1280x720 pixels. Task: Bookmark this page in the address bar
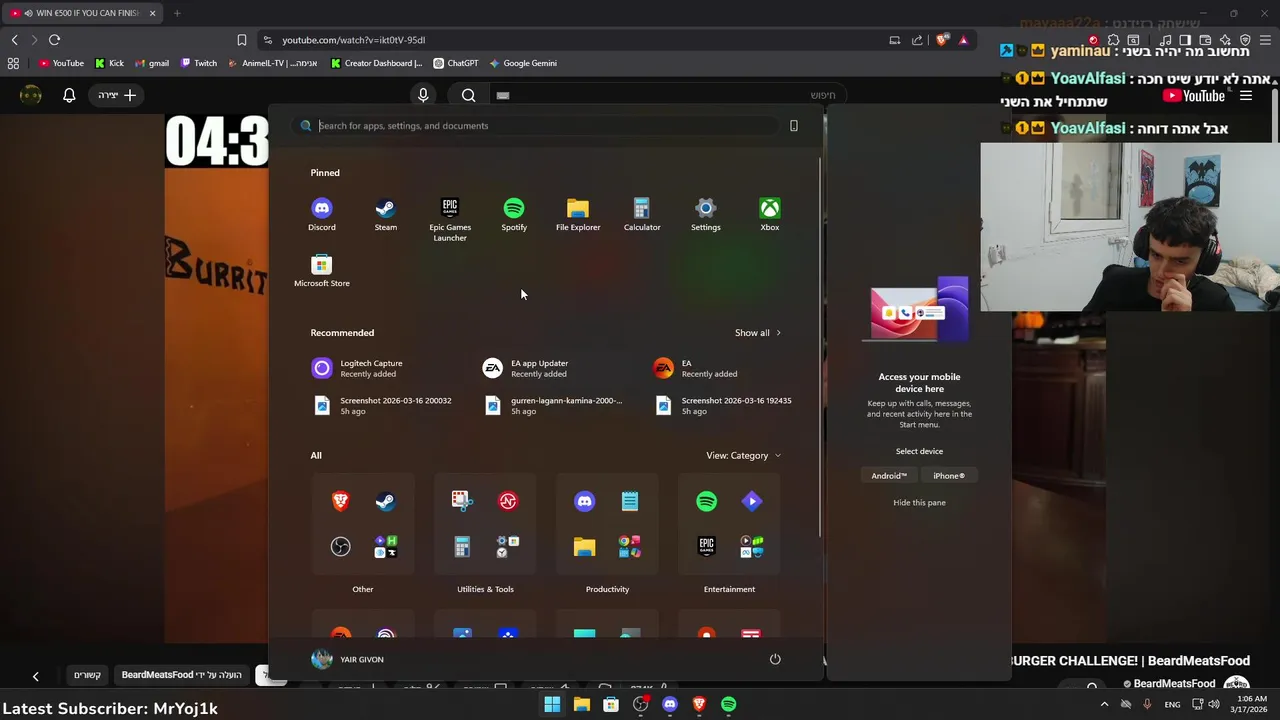tap(241, 40)
